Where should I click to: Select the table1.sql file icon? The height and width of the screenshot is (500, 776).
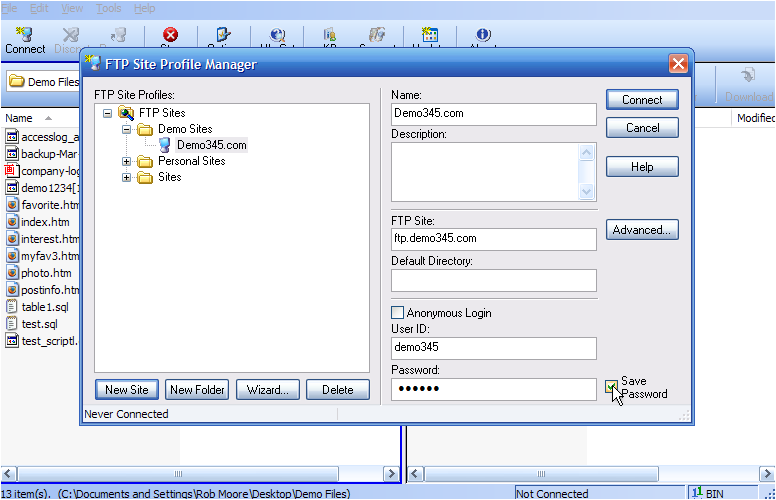point(12,307)
